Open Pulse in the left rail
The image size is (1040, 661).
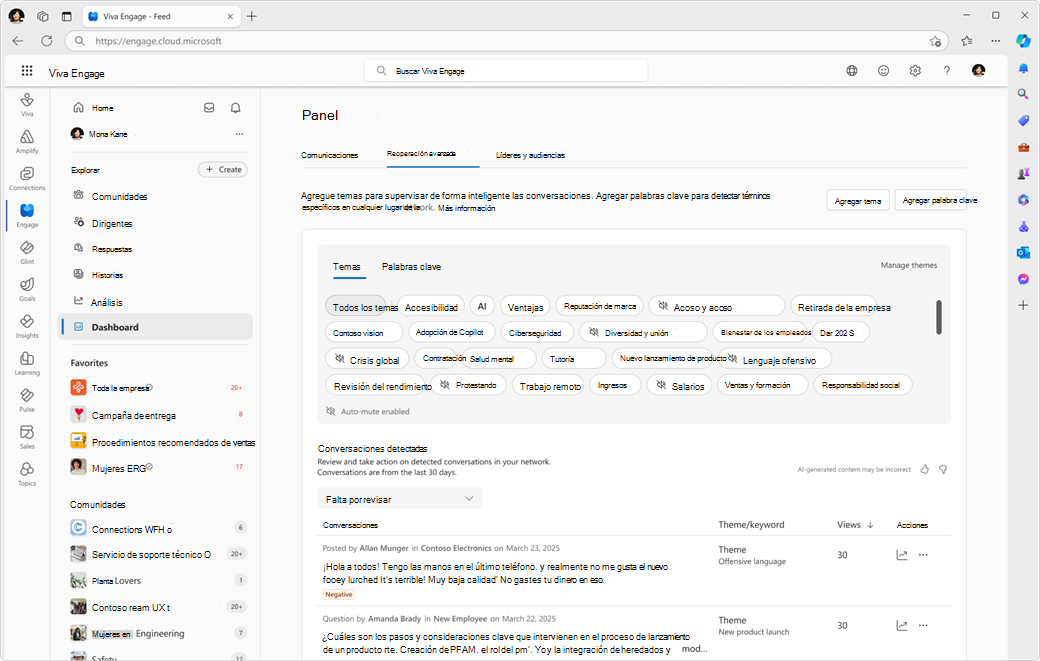coord(27,400)
